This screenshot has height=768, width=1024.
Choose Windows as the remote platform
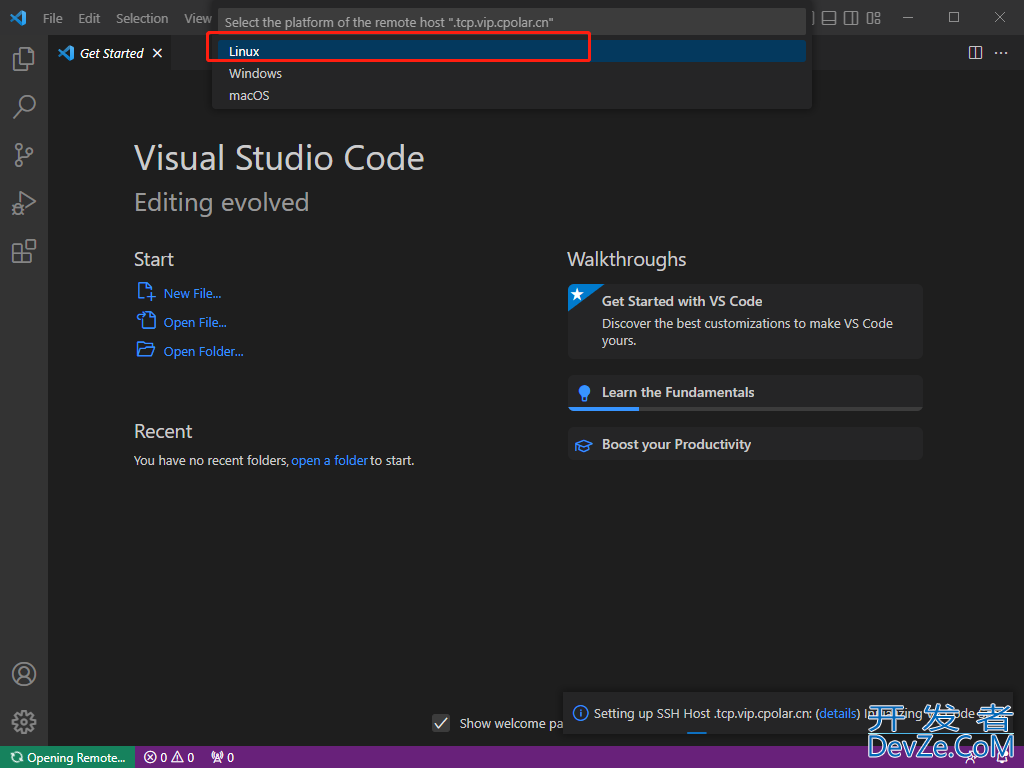(x=511, y=73)
